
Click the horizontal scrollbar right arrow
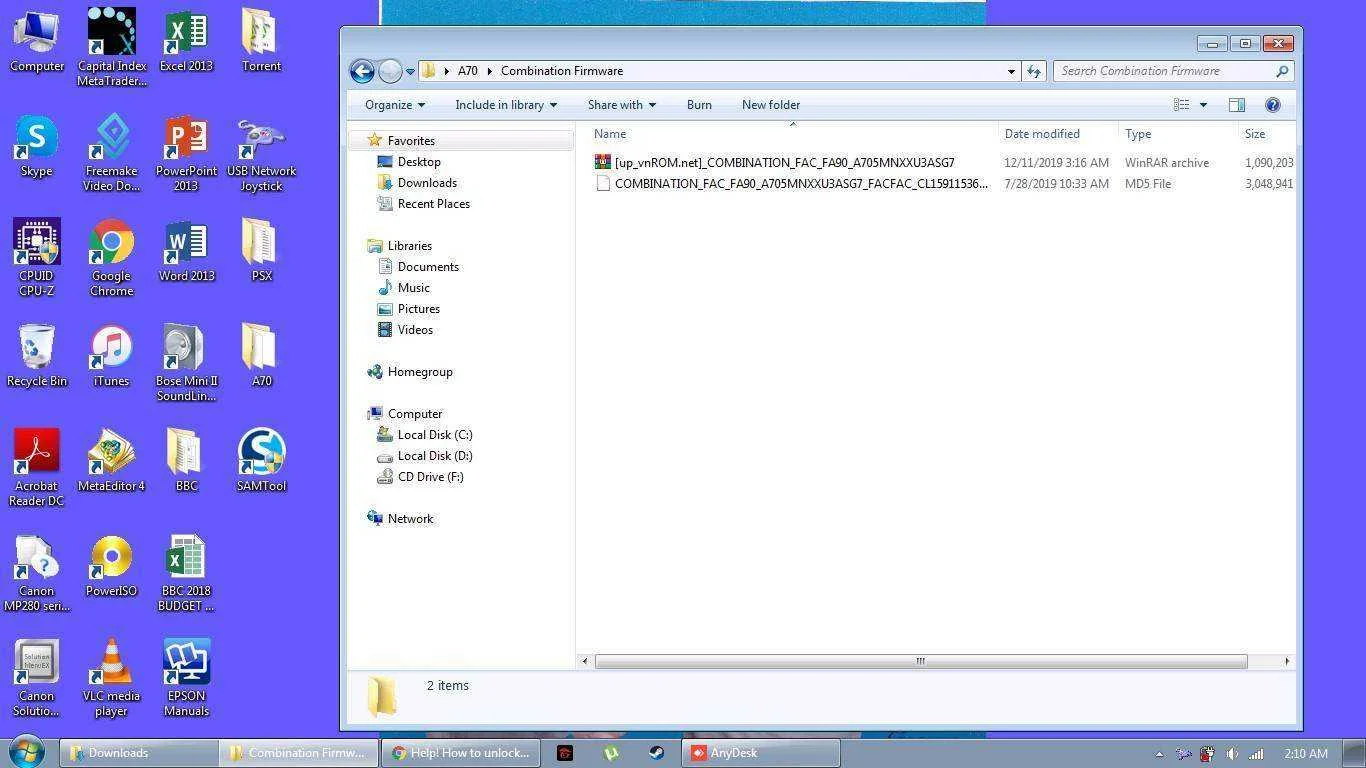pyautogui.click(x=1287, y=661)
